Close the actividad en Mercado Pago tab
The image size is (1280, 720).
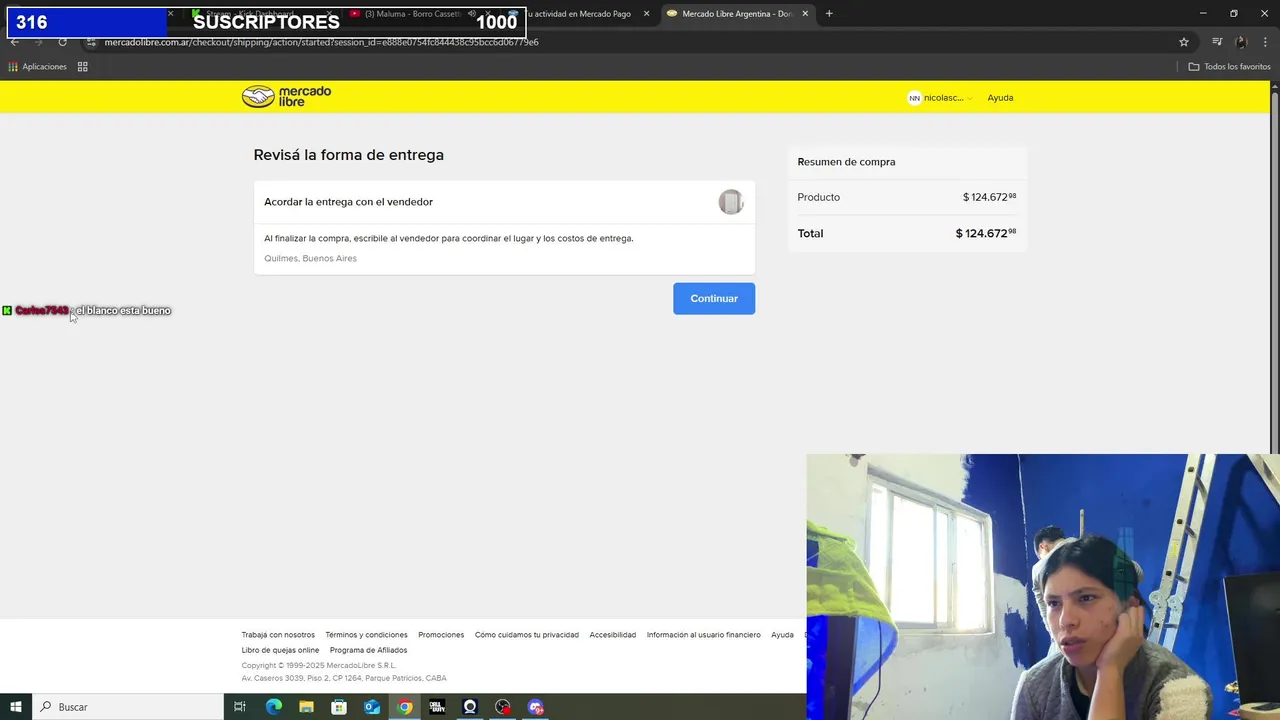646,14
